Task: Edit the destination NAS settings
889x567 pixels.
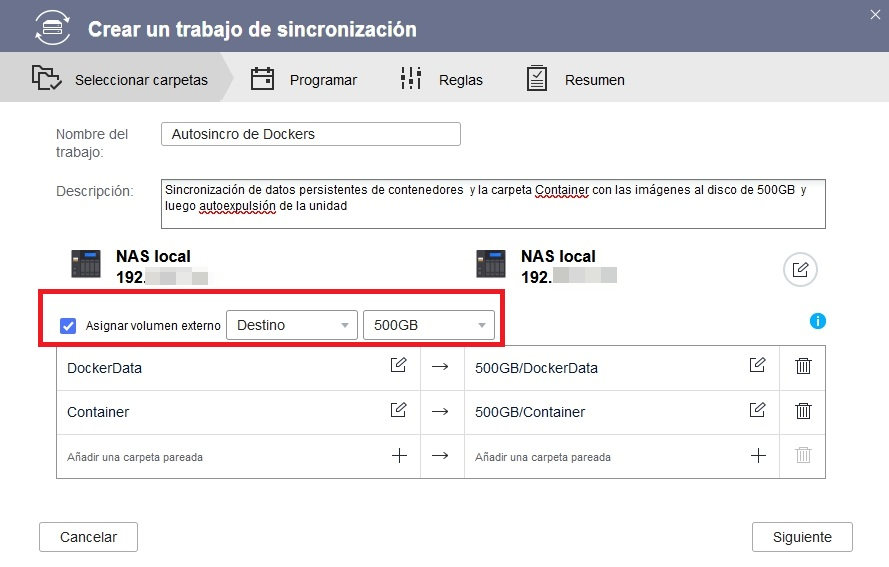Action: (x=800, y=269)
